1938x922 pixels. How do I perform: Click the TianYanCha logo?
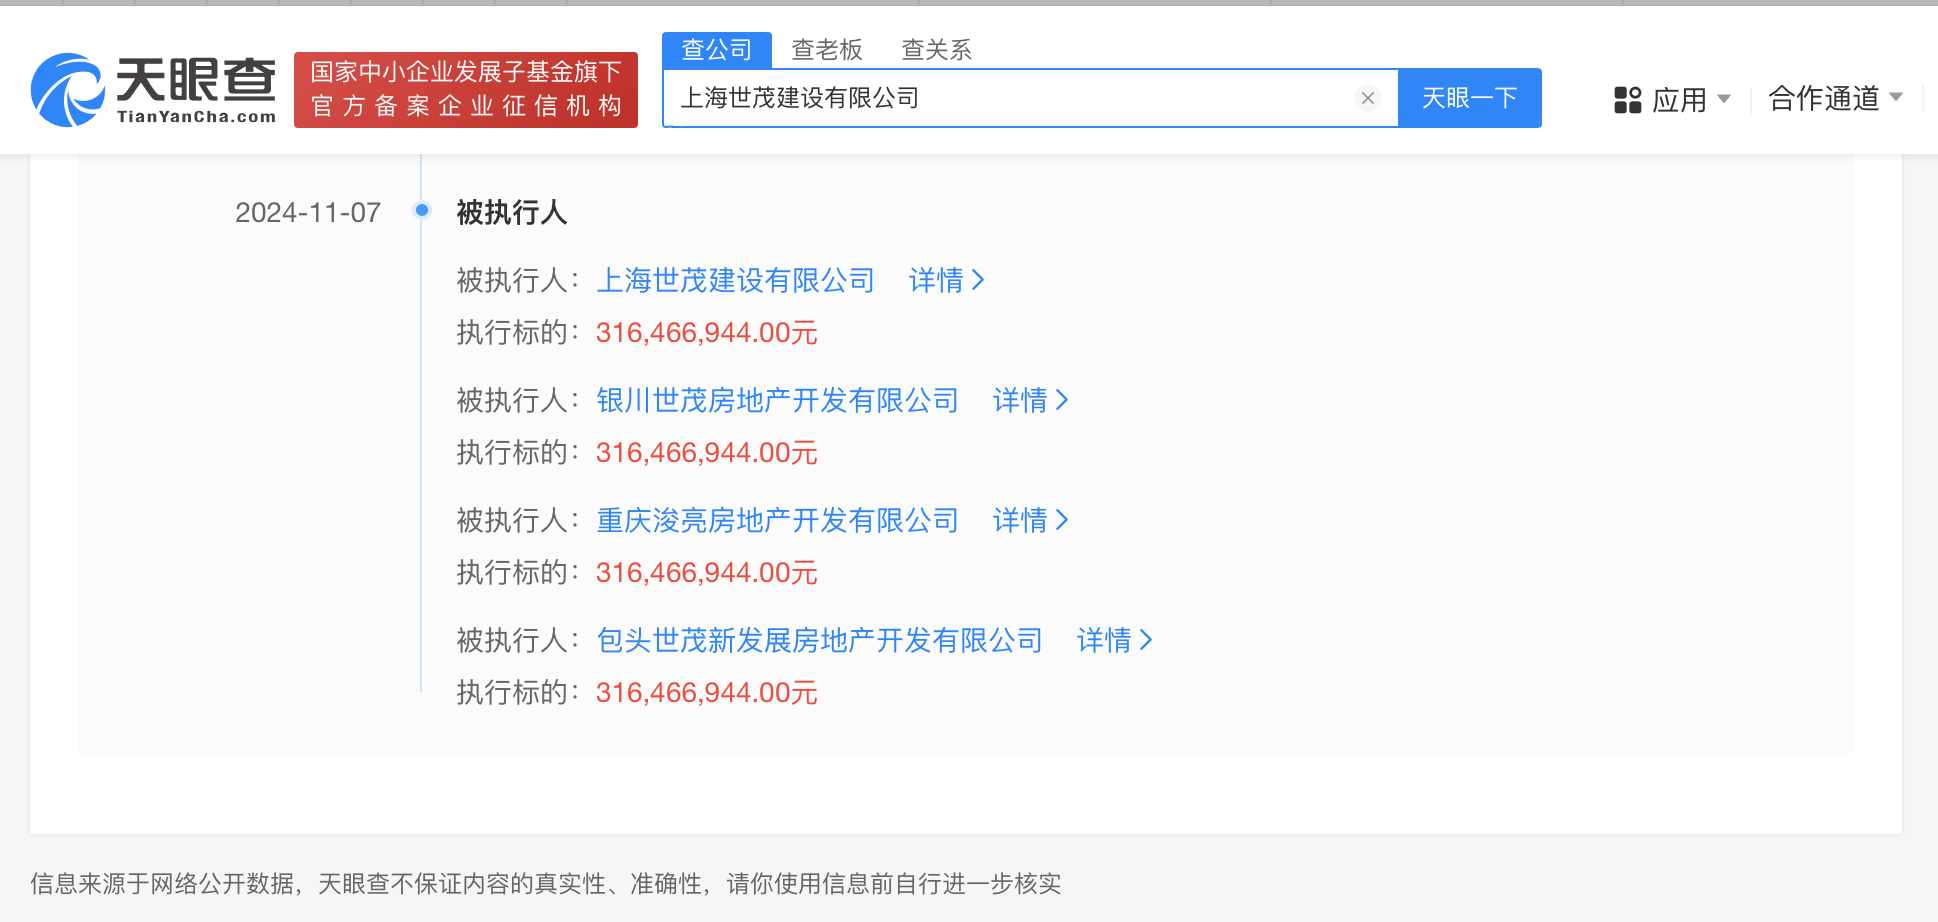[x=153, y=90]
